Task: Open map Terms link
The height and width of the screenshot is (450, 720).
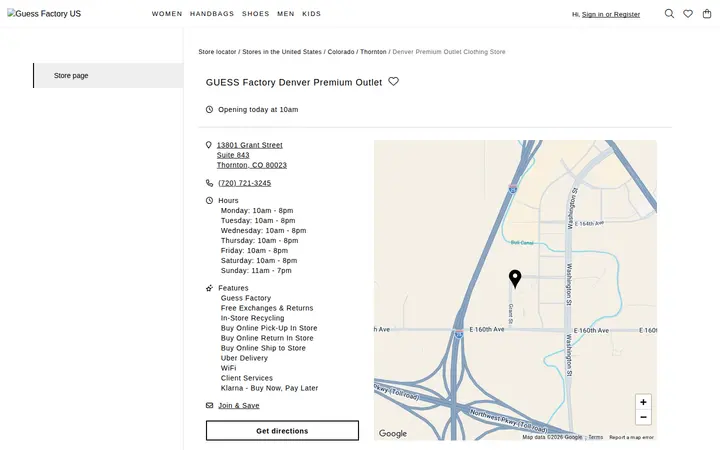Action: 596,437
